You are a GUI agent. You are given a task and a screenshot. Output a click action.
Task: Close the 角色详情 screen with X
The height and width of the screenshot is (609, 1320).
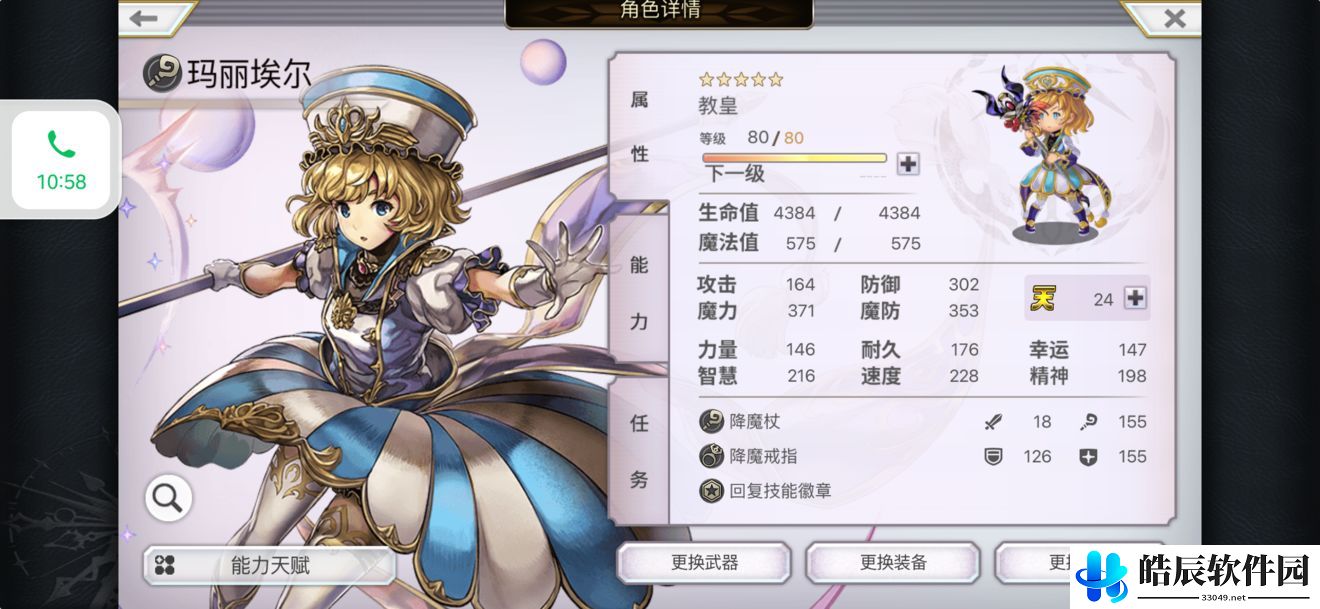pos(1174,18)
